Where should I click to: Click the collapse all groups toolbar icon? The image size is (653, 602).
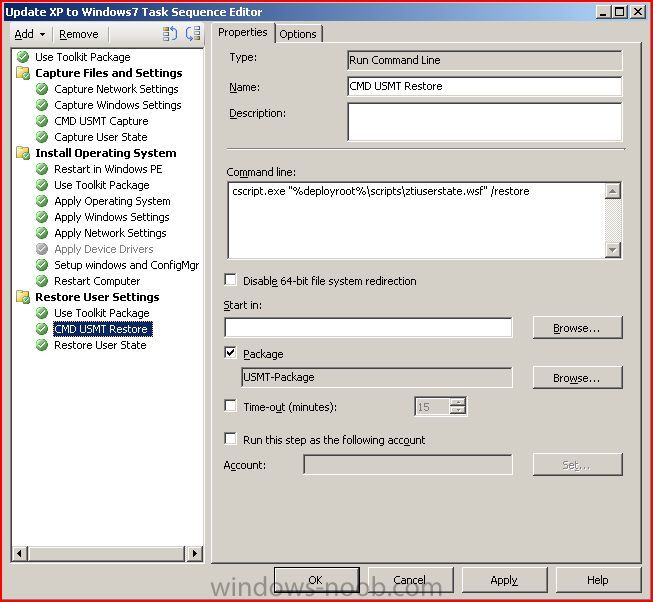pyautogui.click(x=193, y=34)
